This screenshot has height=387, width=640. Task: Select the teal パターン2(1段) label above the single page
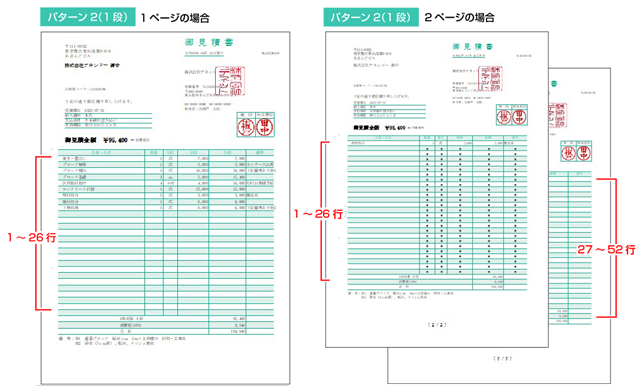(x=88, y=17)
